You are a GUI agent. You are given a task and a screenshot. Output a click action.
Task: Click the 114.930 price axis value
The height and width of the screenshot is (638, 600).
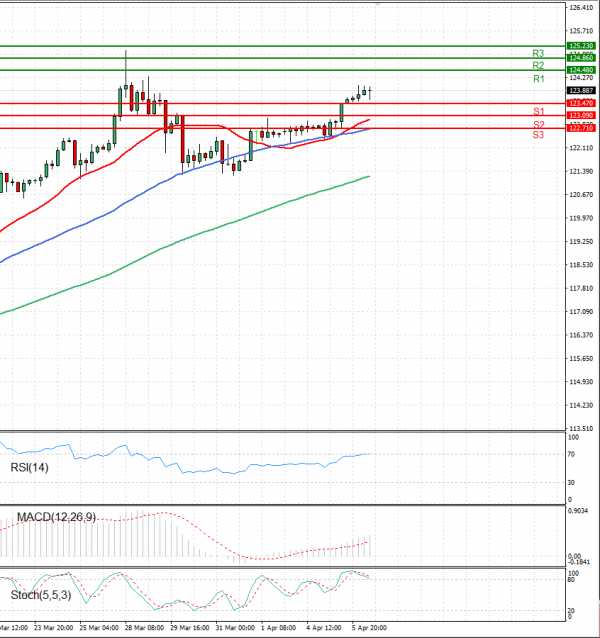[581, 382]
